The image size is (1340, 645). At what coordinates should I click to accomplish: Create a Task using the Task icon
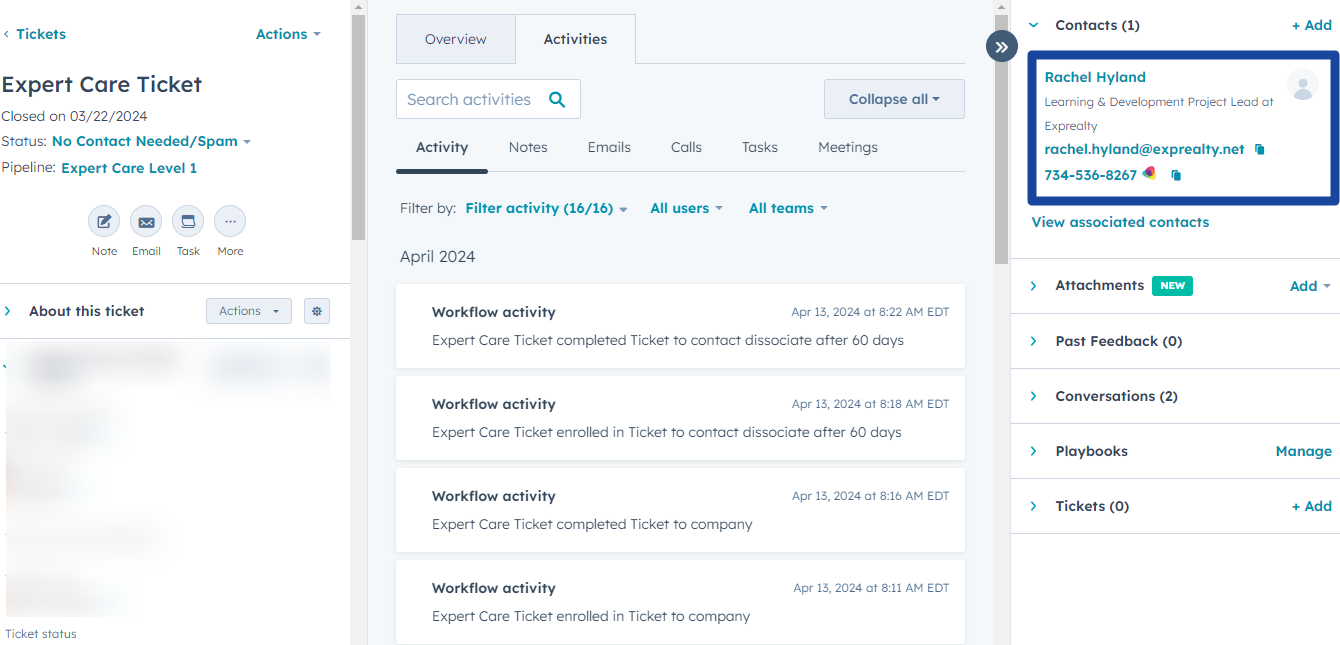pos(188,222)
